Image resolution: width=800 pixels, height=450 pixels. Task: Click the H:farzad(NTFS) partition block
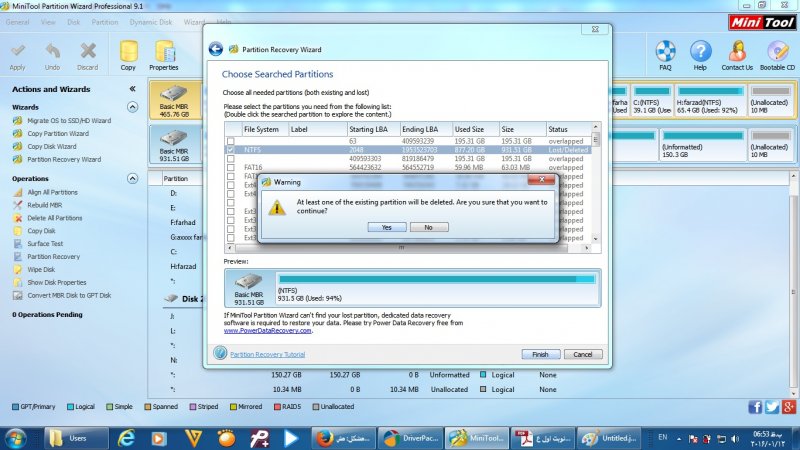710,101
